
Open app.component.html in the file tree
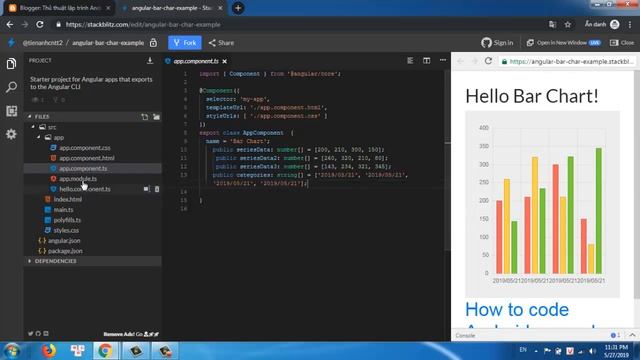[87, 158]
